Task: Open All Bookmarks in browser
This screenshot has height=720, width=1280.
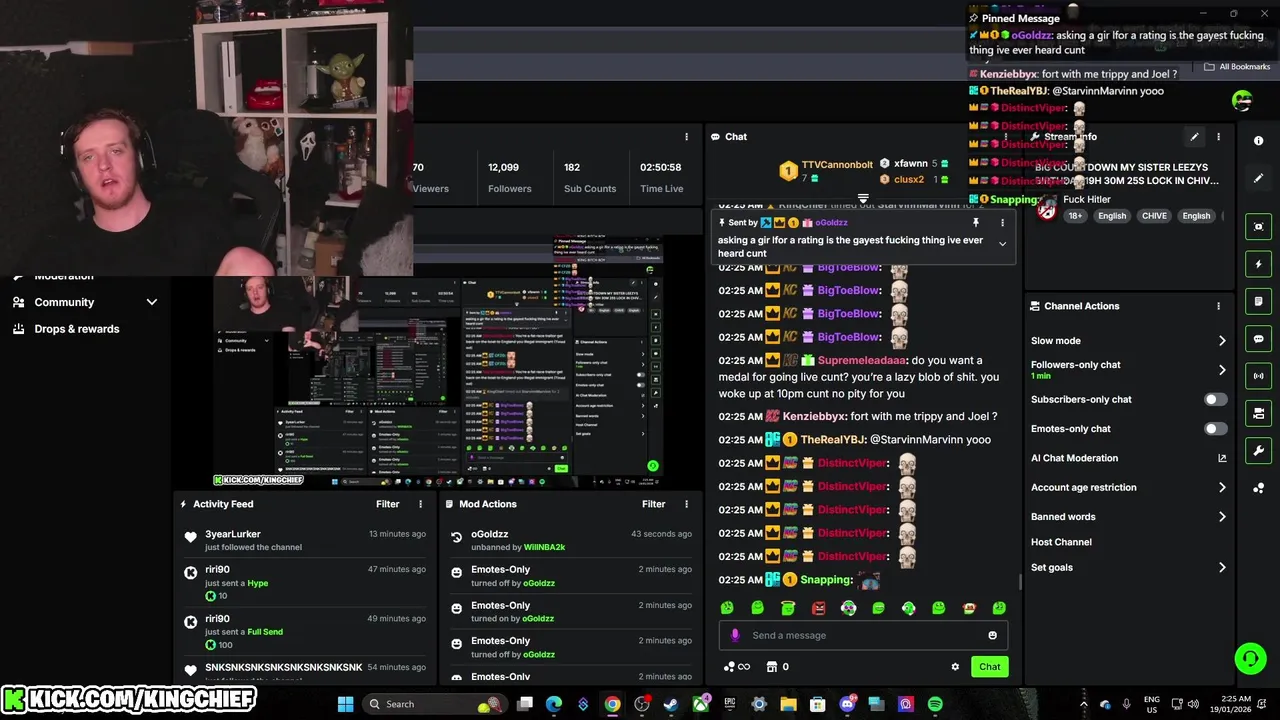Action: pyautogui.click(x=1237, y=67)
